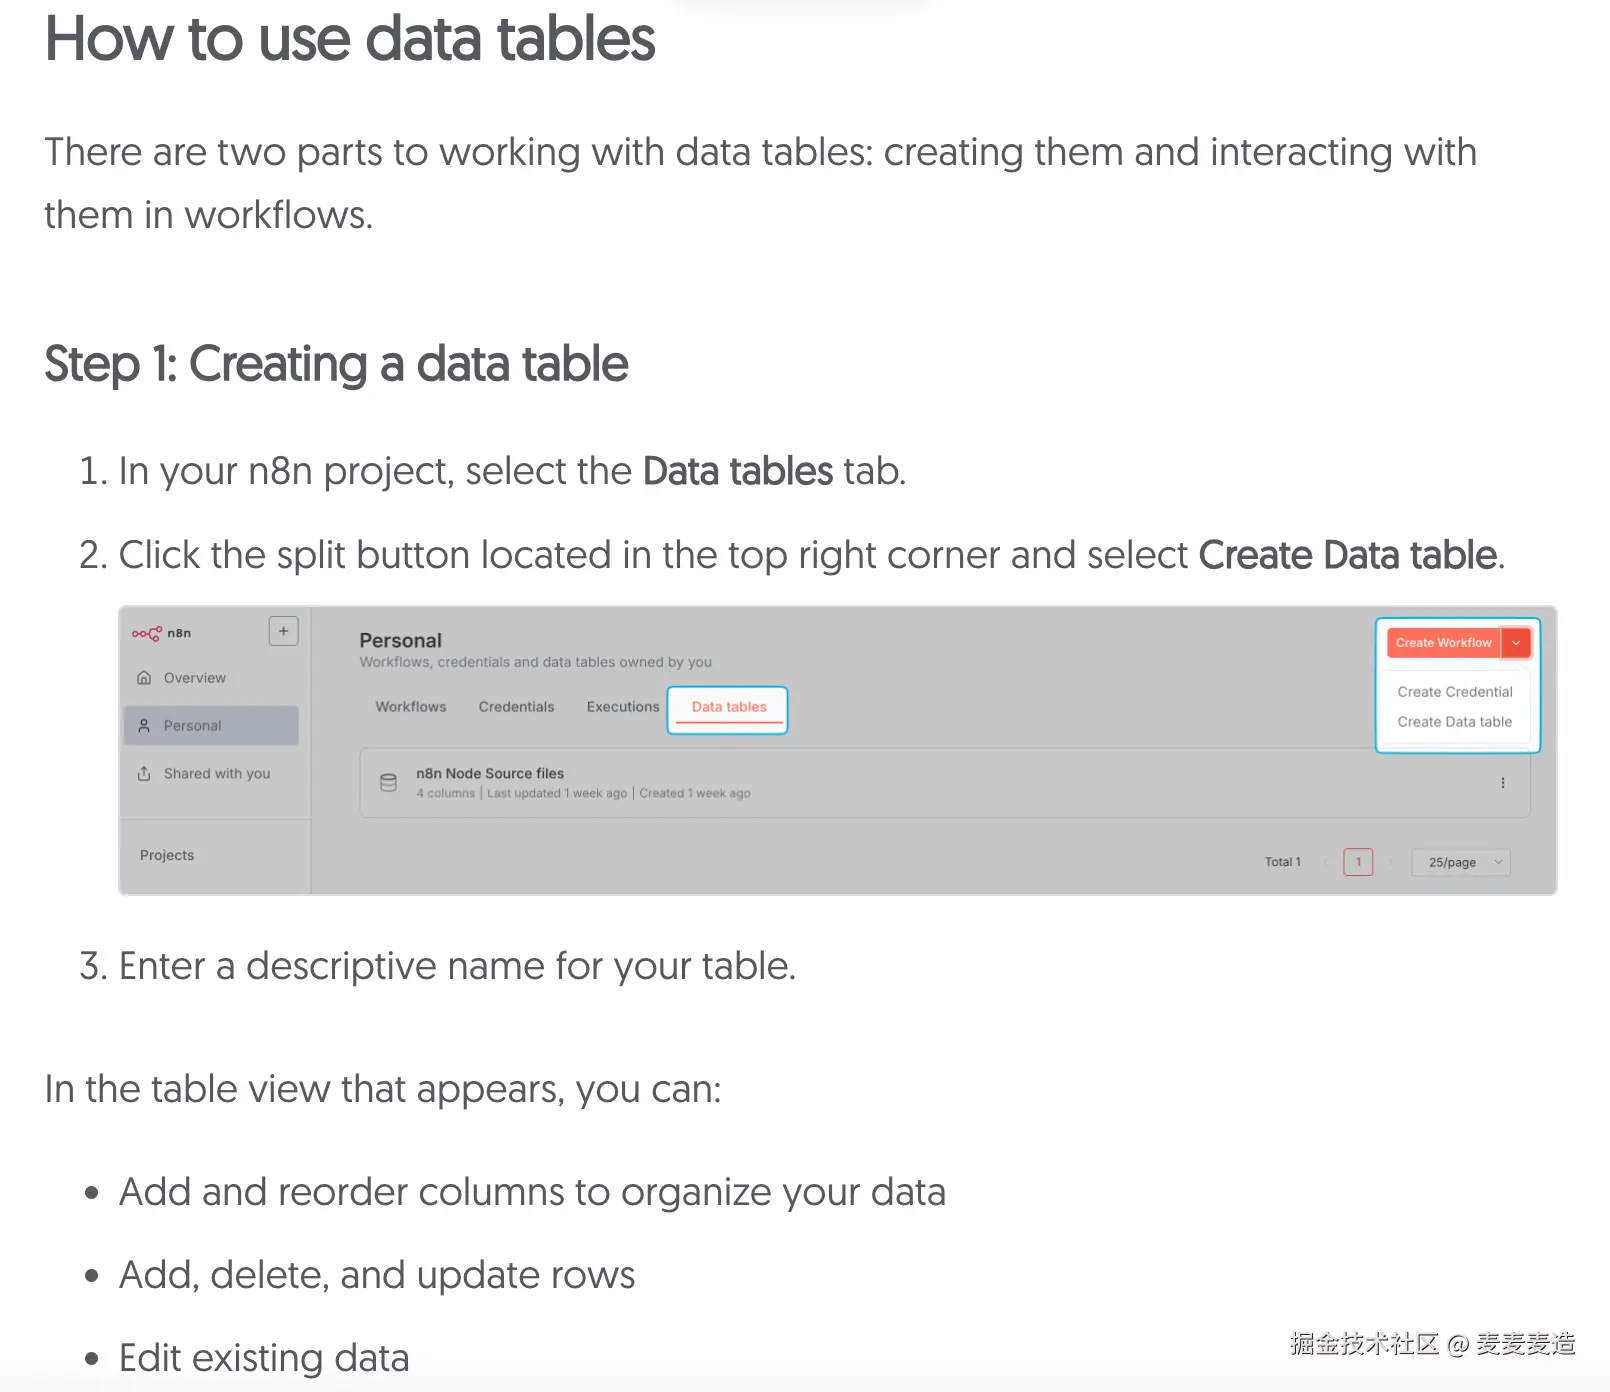Click the Overview home icon
This screenshot has width=1610, height=1392.
click(144, 678)
